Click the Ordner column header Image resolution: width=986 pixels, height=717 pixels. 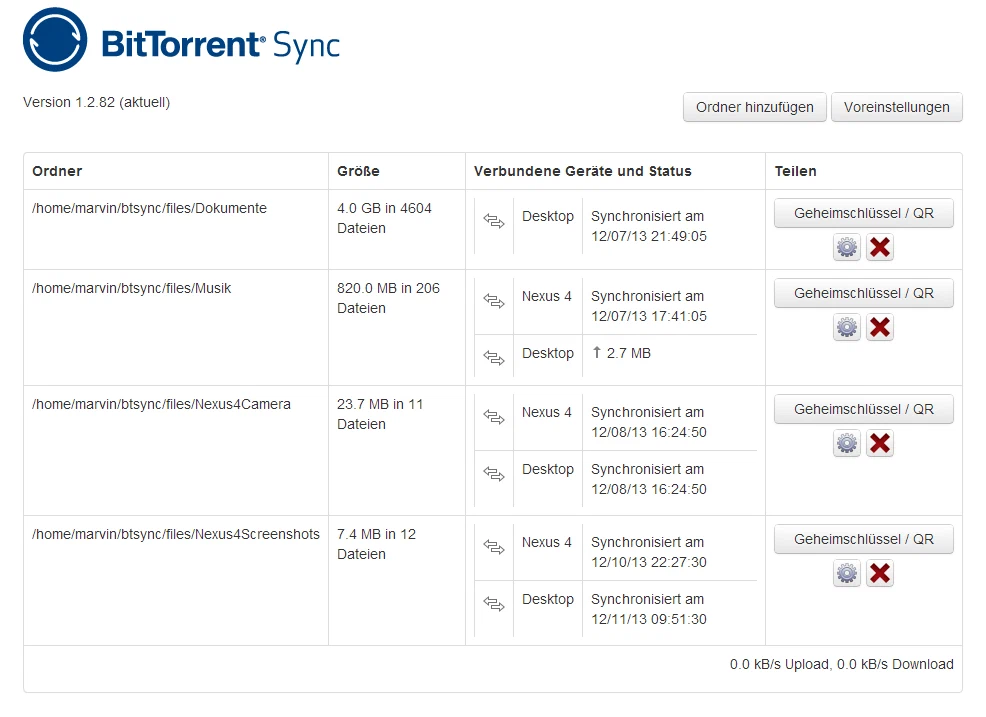tap(57, 171)
